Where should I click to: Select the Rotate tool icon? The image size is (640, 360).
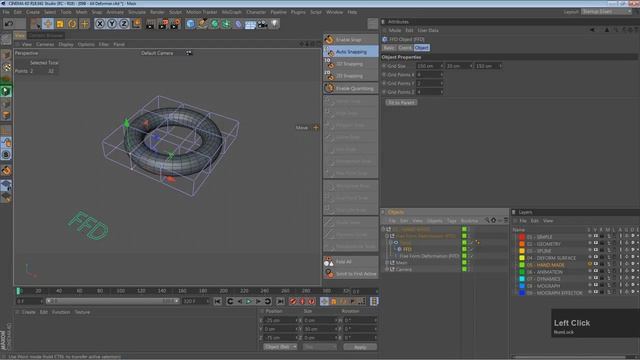pos(72,24)
